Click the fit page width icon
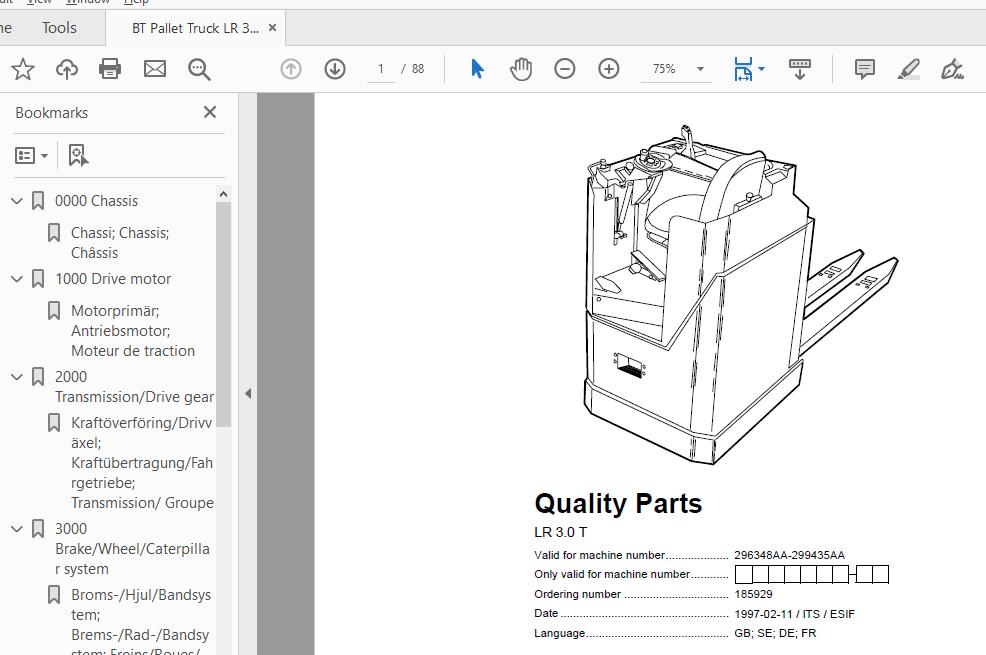The image size is (986, 655). (743, 69)
